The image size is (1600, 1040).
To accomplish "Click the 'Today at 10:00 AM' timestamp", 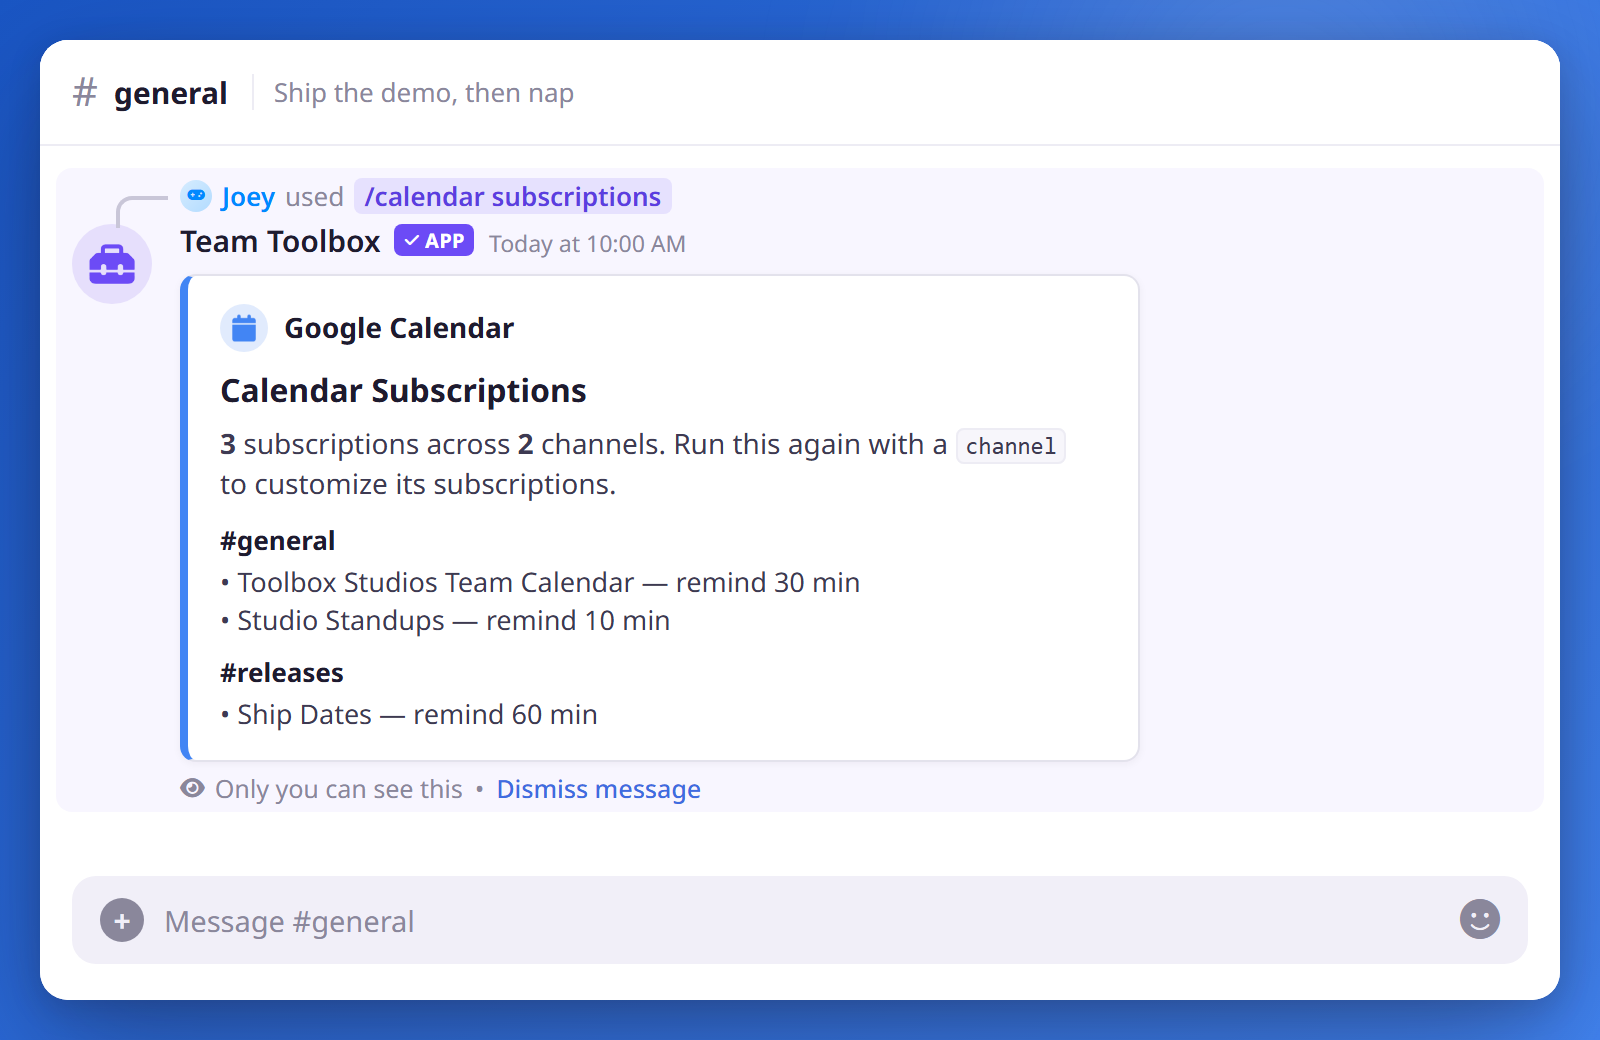I will coord(587,244).
